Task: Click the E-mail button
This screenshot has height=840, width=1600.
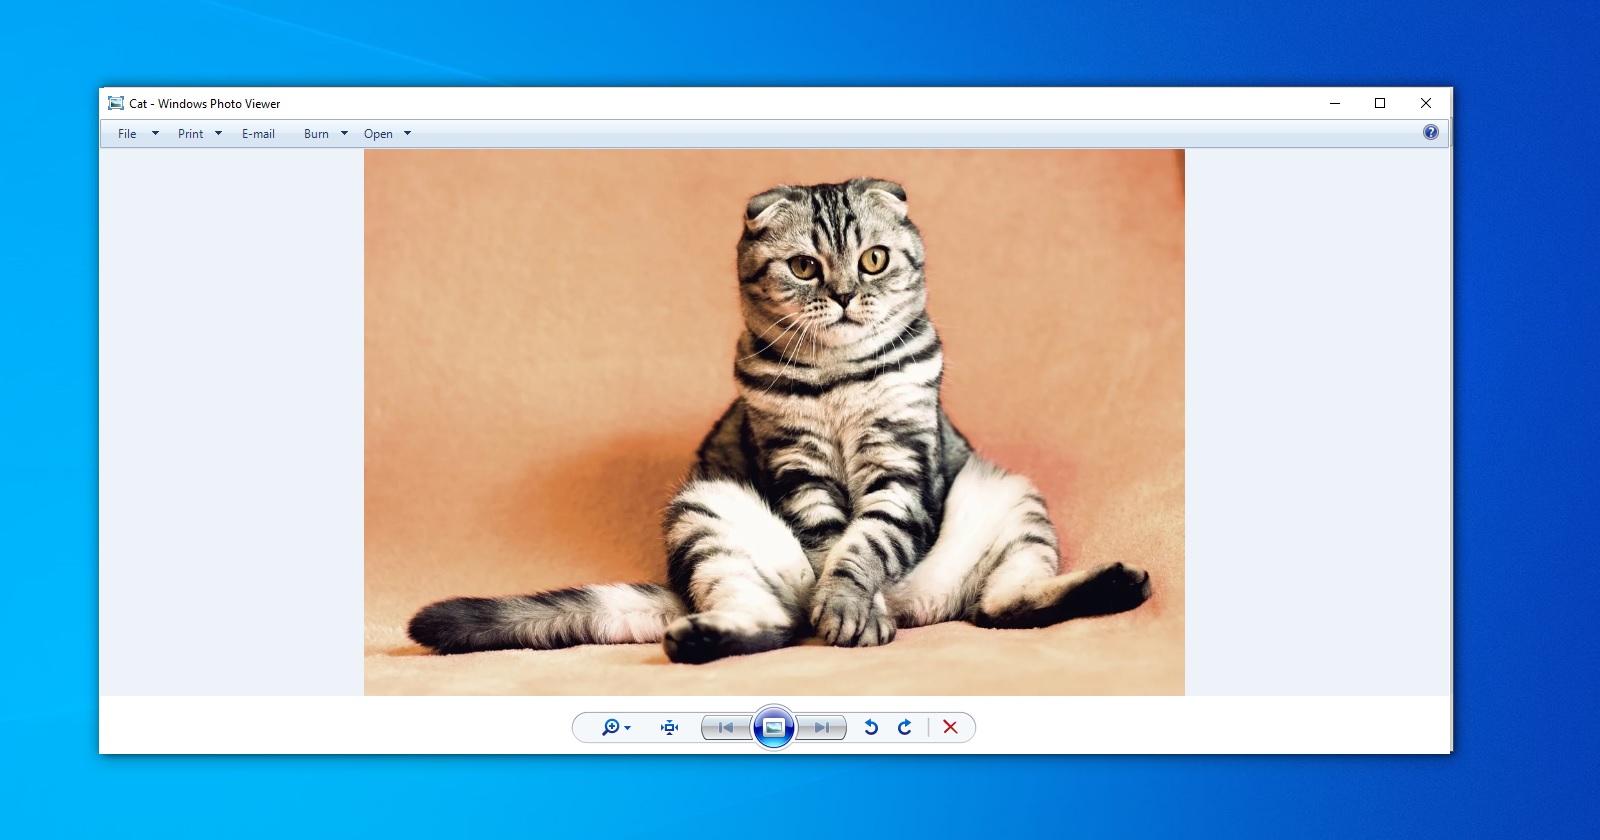Action: tap(258, 133)
